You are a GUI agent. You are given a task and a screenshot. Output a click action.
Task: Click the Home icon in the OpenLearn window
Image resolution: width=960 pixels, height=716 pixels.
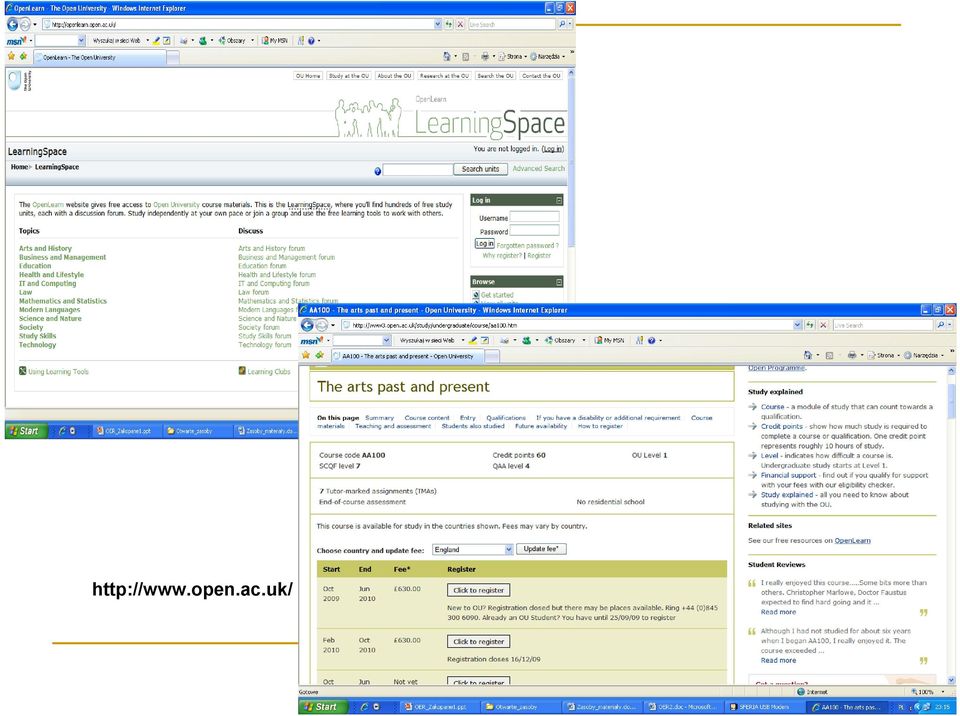point(447,56)
